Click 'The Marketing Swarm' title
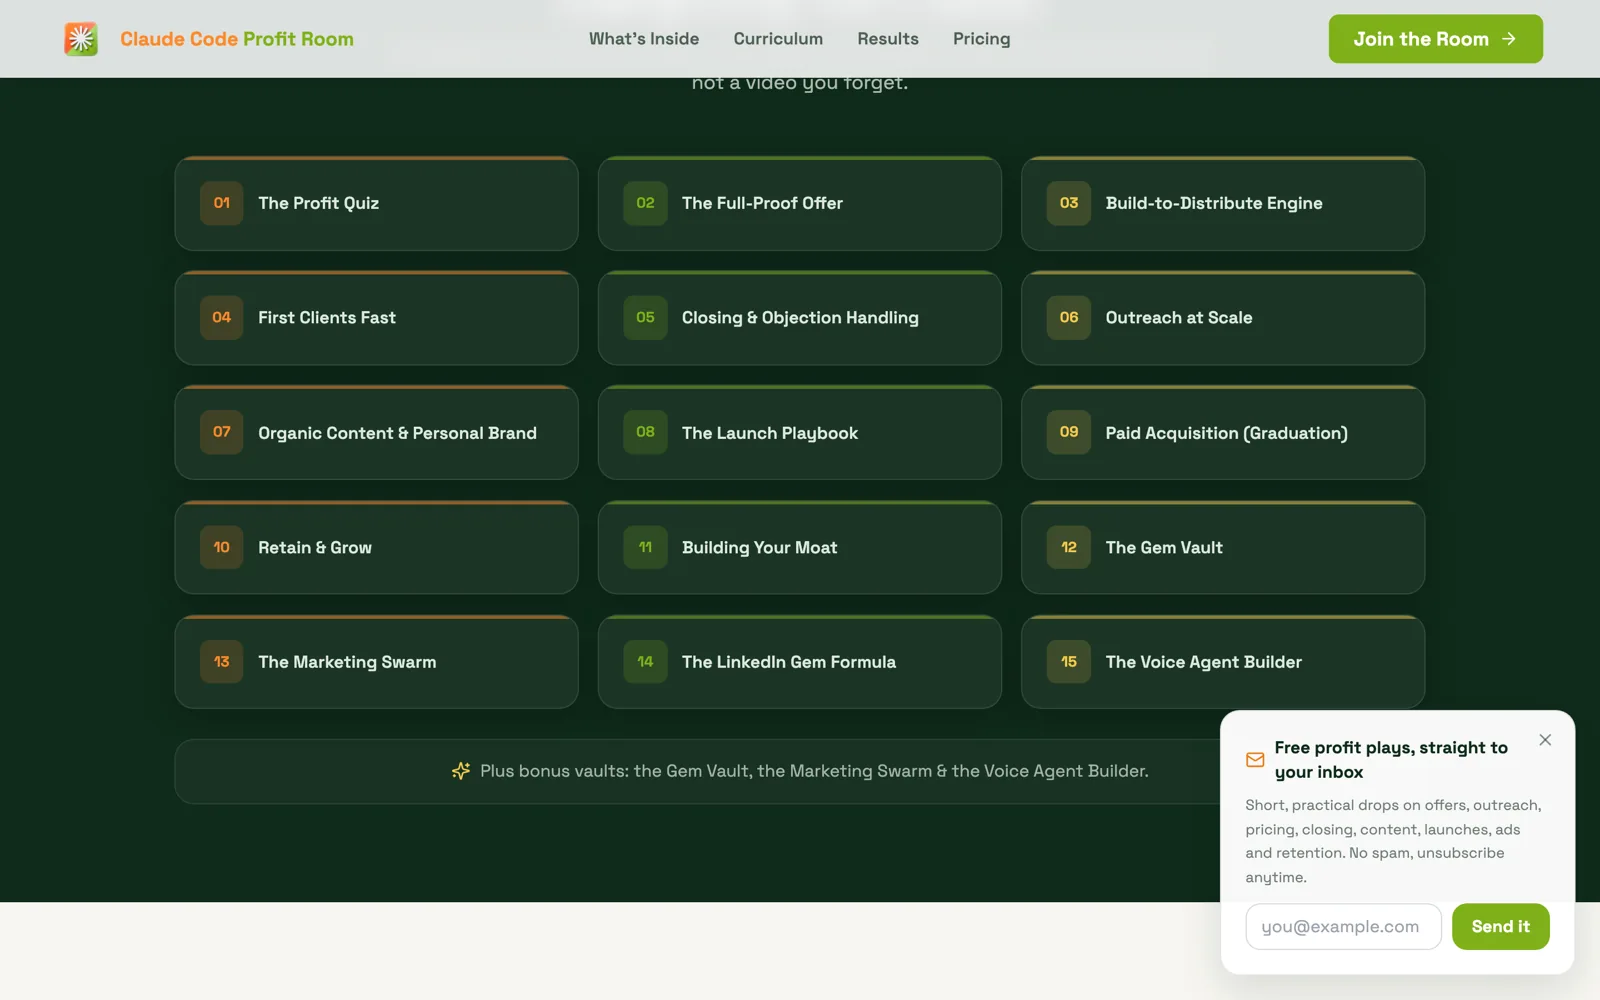The height and width of the screenshot is (1000, 1600). click(x=347, y=662)
